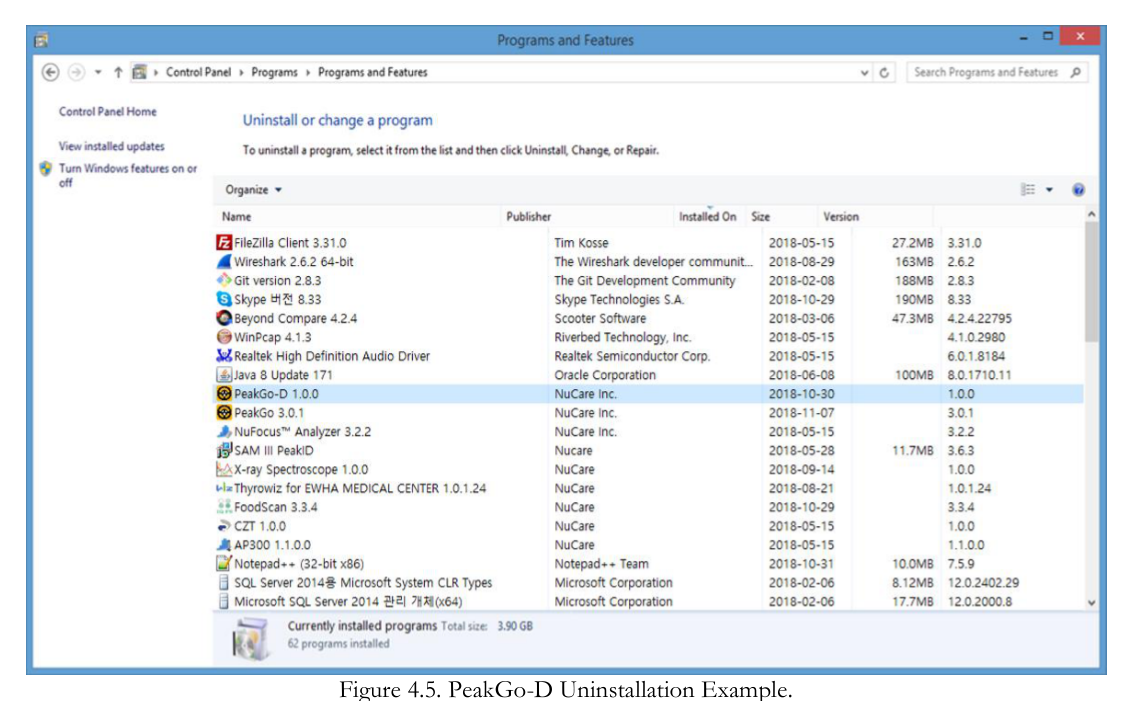Click the PeakGo 3.0.1 icon
This screenshot has width=1132, height=701.
[224, 412]
